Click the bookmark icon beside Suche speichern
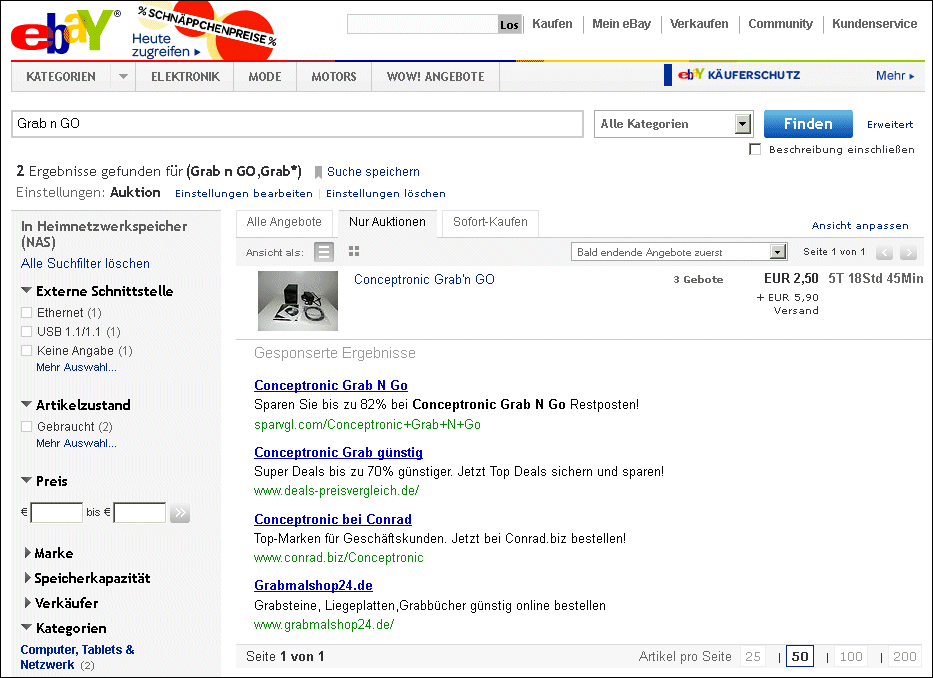The width and height of the screenshot is (933, 678). coord(318,172)
